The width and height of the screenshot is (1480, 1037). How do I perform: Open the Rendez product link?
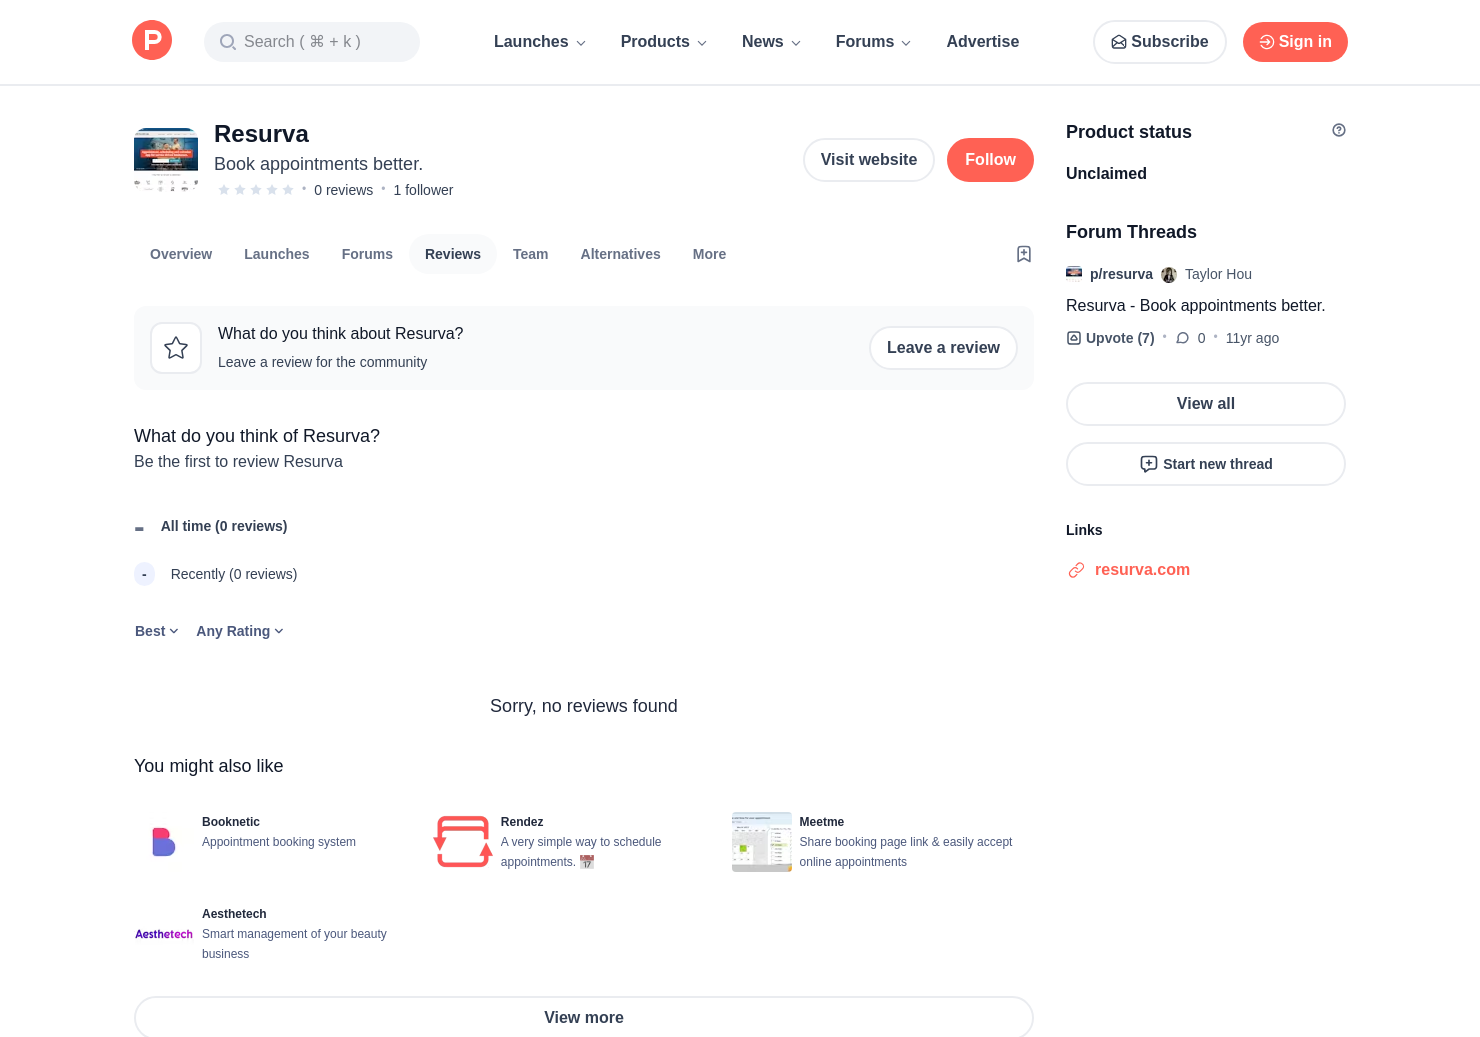pyautogui.click(x=522, y=822)
